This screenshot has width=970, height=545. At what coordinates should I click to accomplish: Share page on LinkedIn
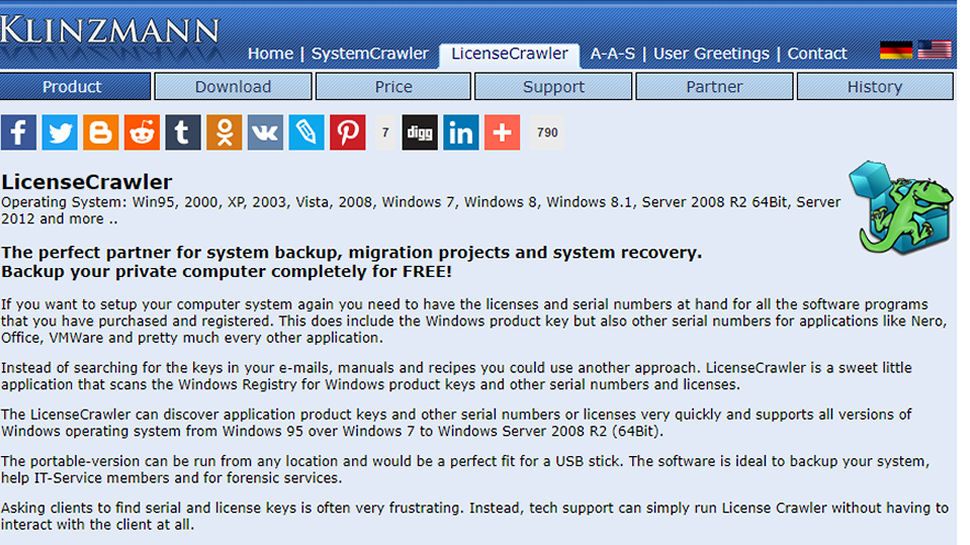click(x=461, y=132)
